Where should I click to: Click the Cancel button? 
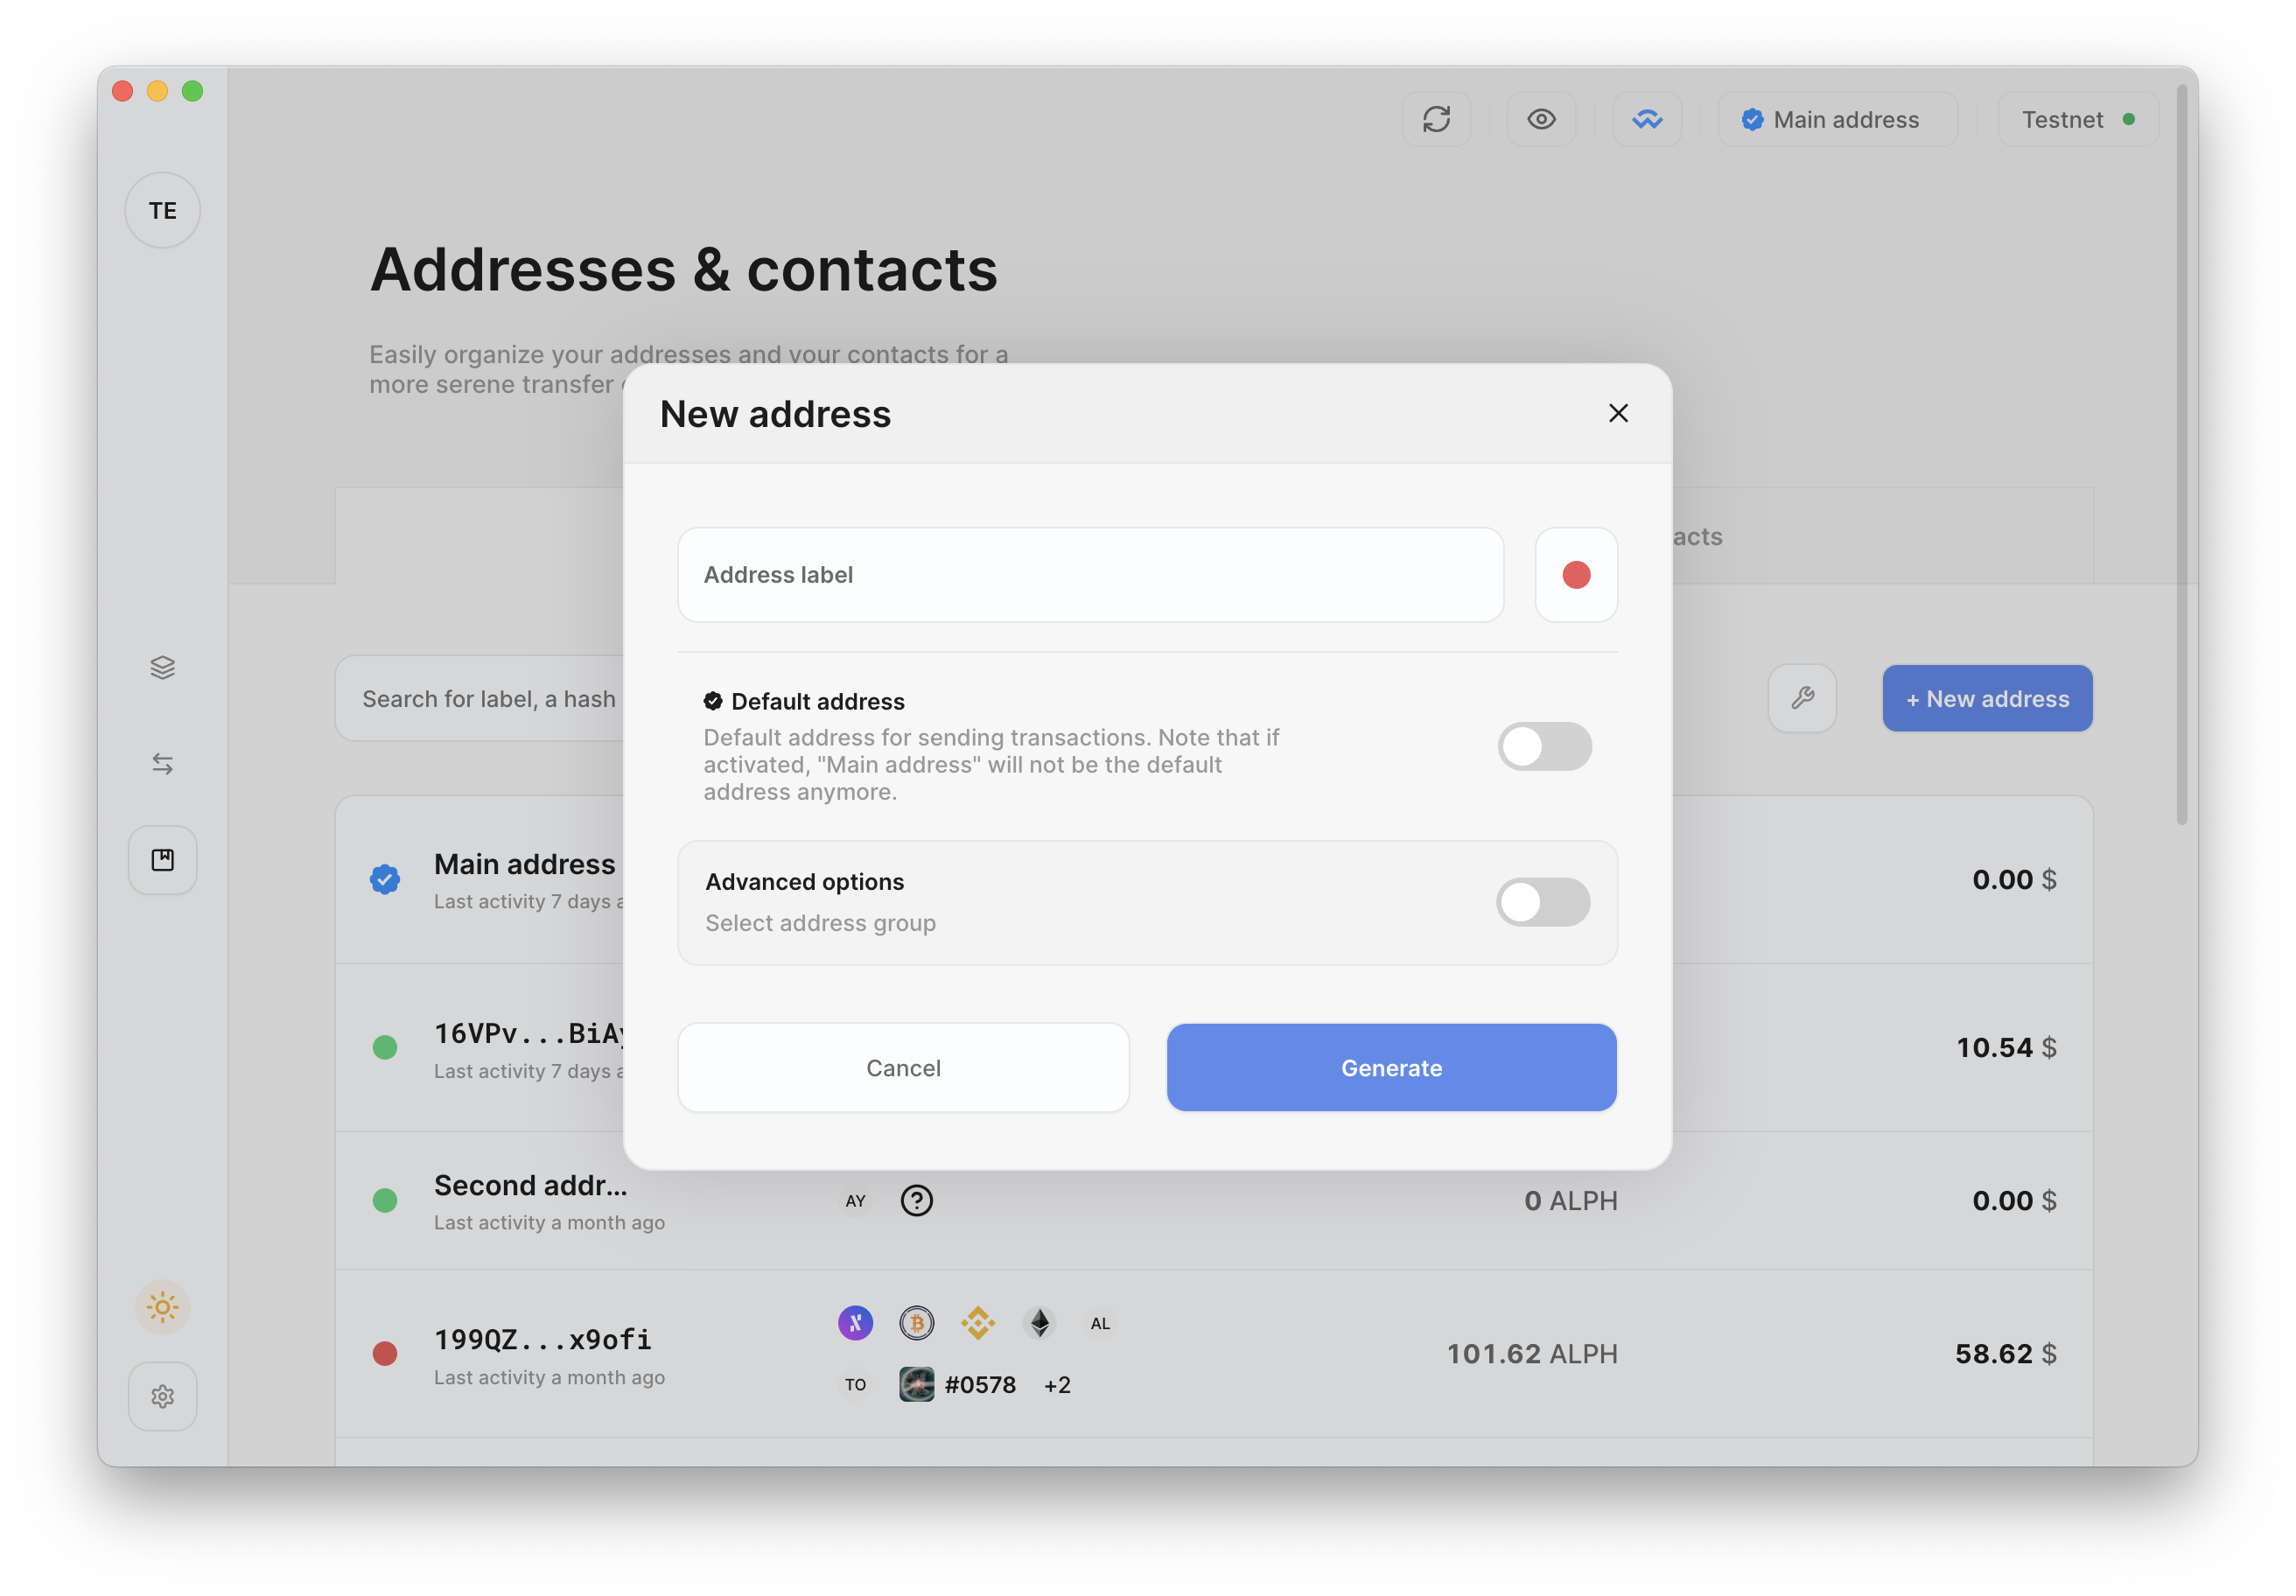pos(904,1067)
